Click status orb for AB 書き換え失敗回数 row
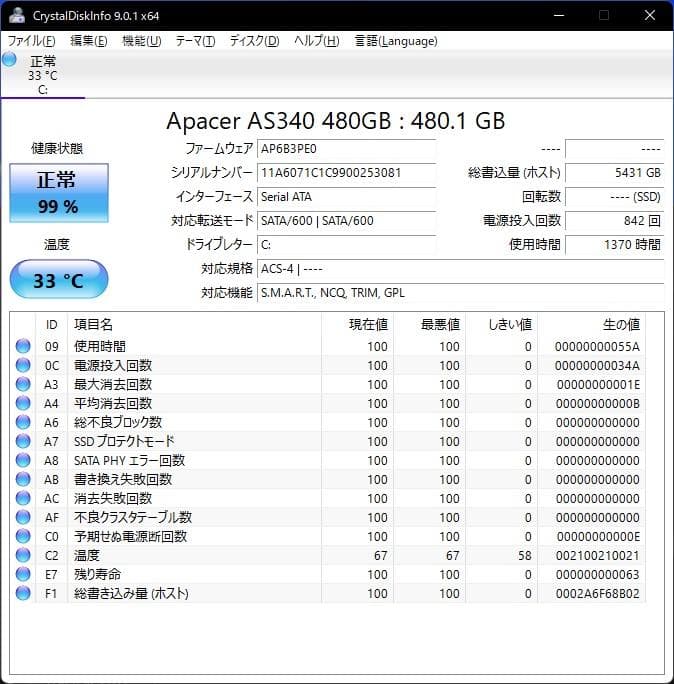 point(23,479)
